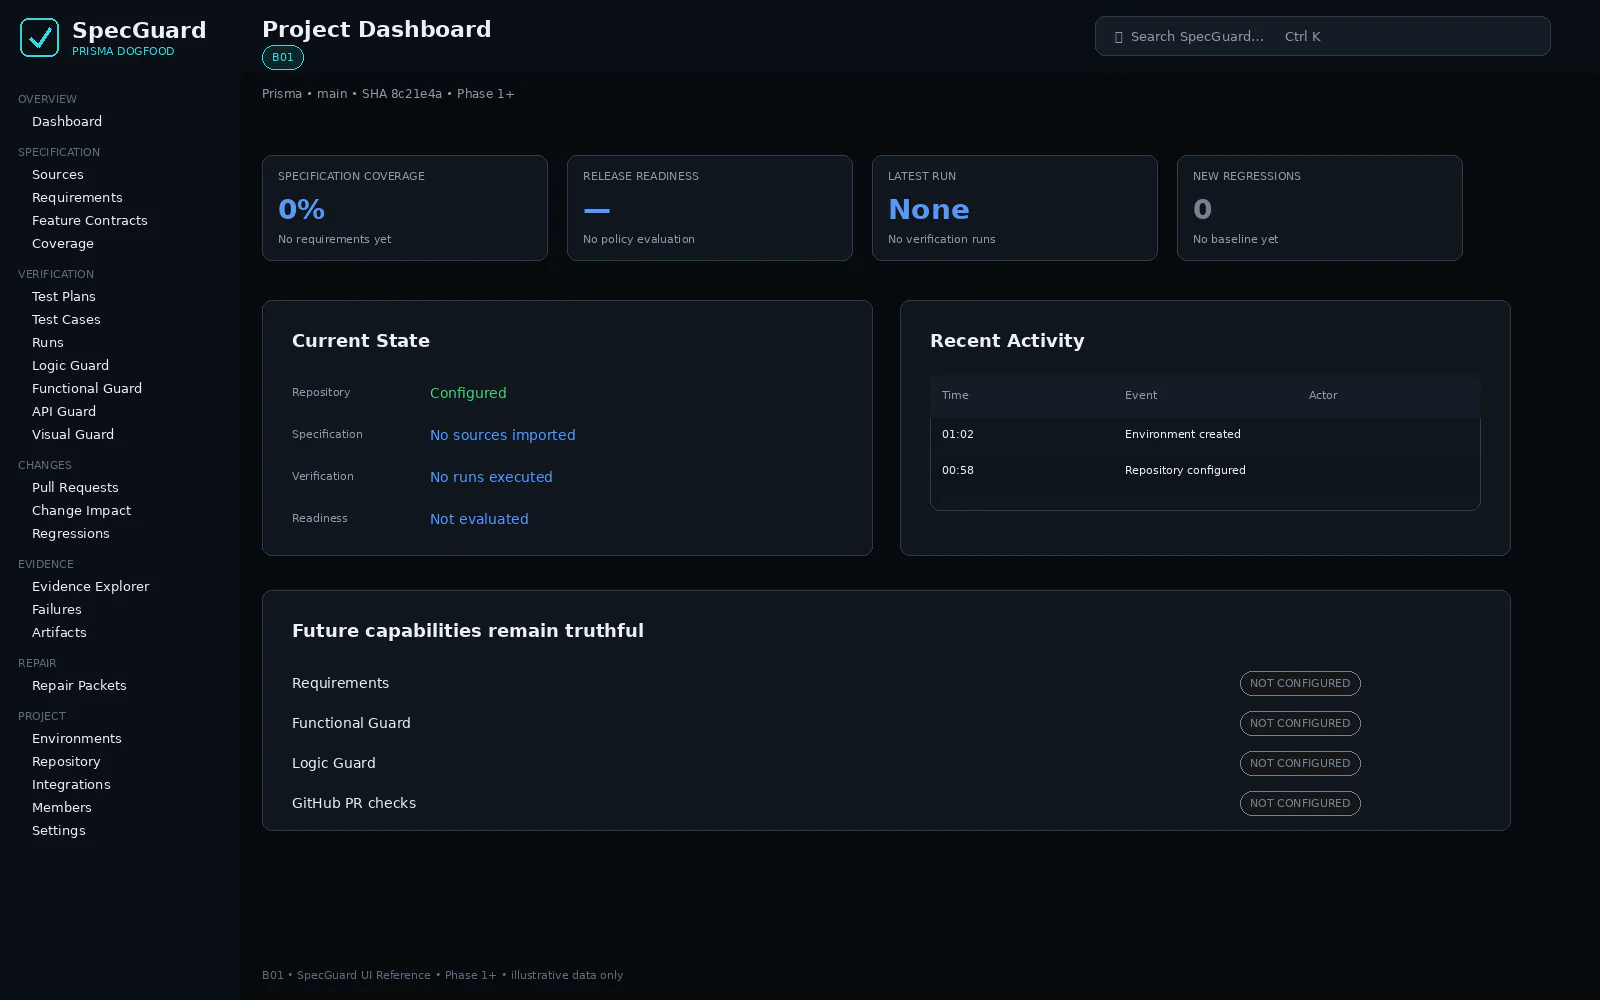The height and width of the screenshot is (1000, 1600).
Task: Open Runs in the sidebar
Action: tap(48, 343)
